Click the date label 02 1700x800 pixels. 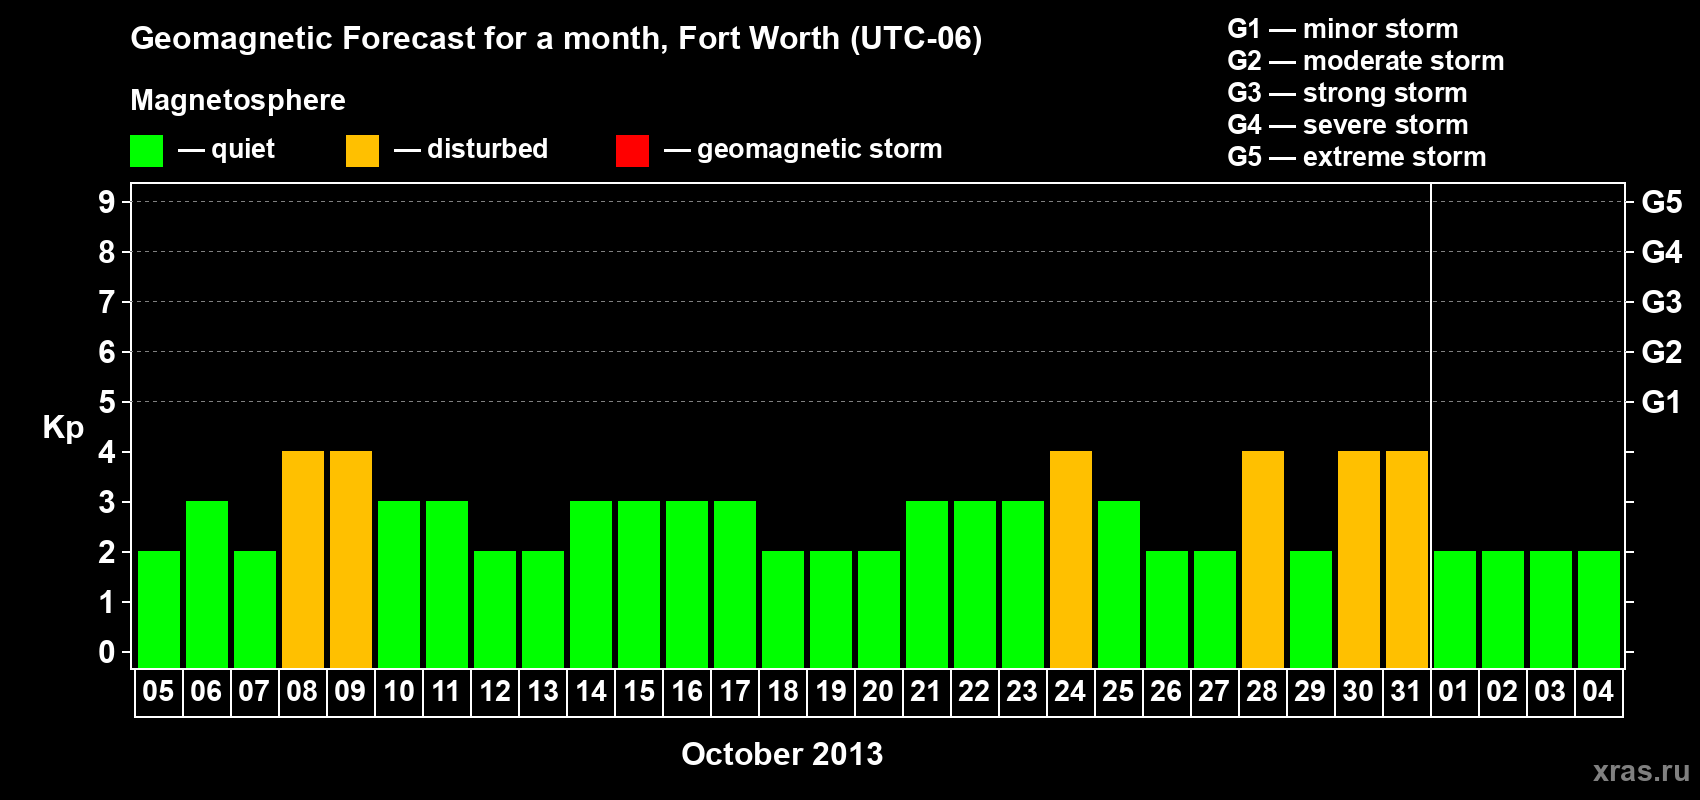(1502, 691)
